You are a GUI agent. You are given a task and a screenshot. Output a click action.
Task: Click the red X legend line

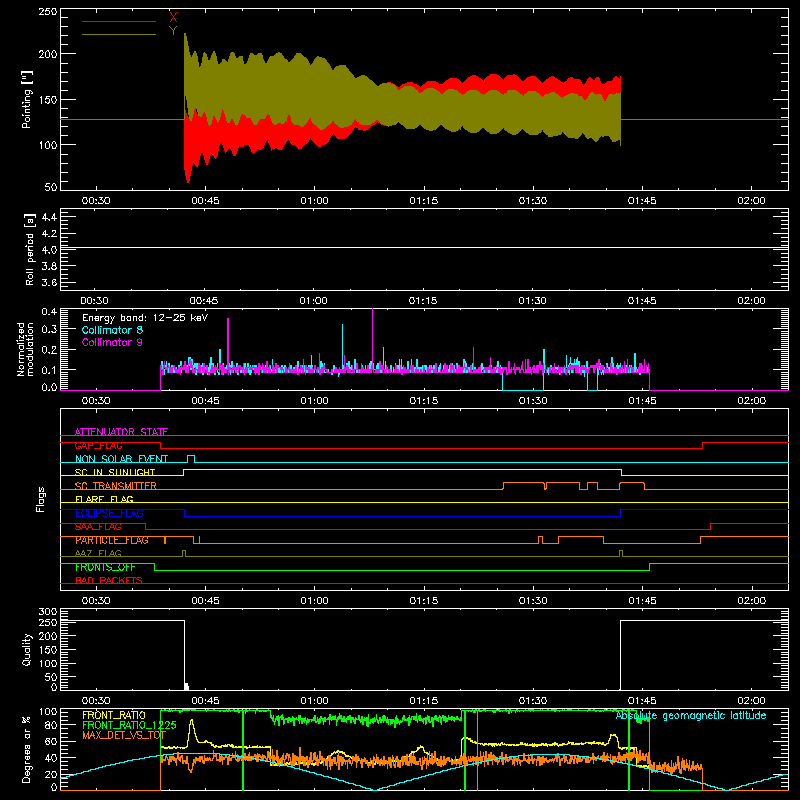coord(119,21)
